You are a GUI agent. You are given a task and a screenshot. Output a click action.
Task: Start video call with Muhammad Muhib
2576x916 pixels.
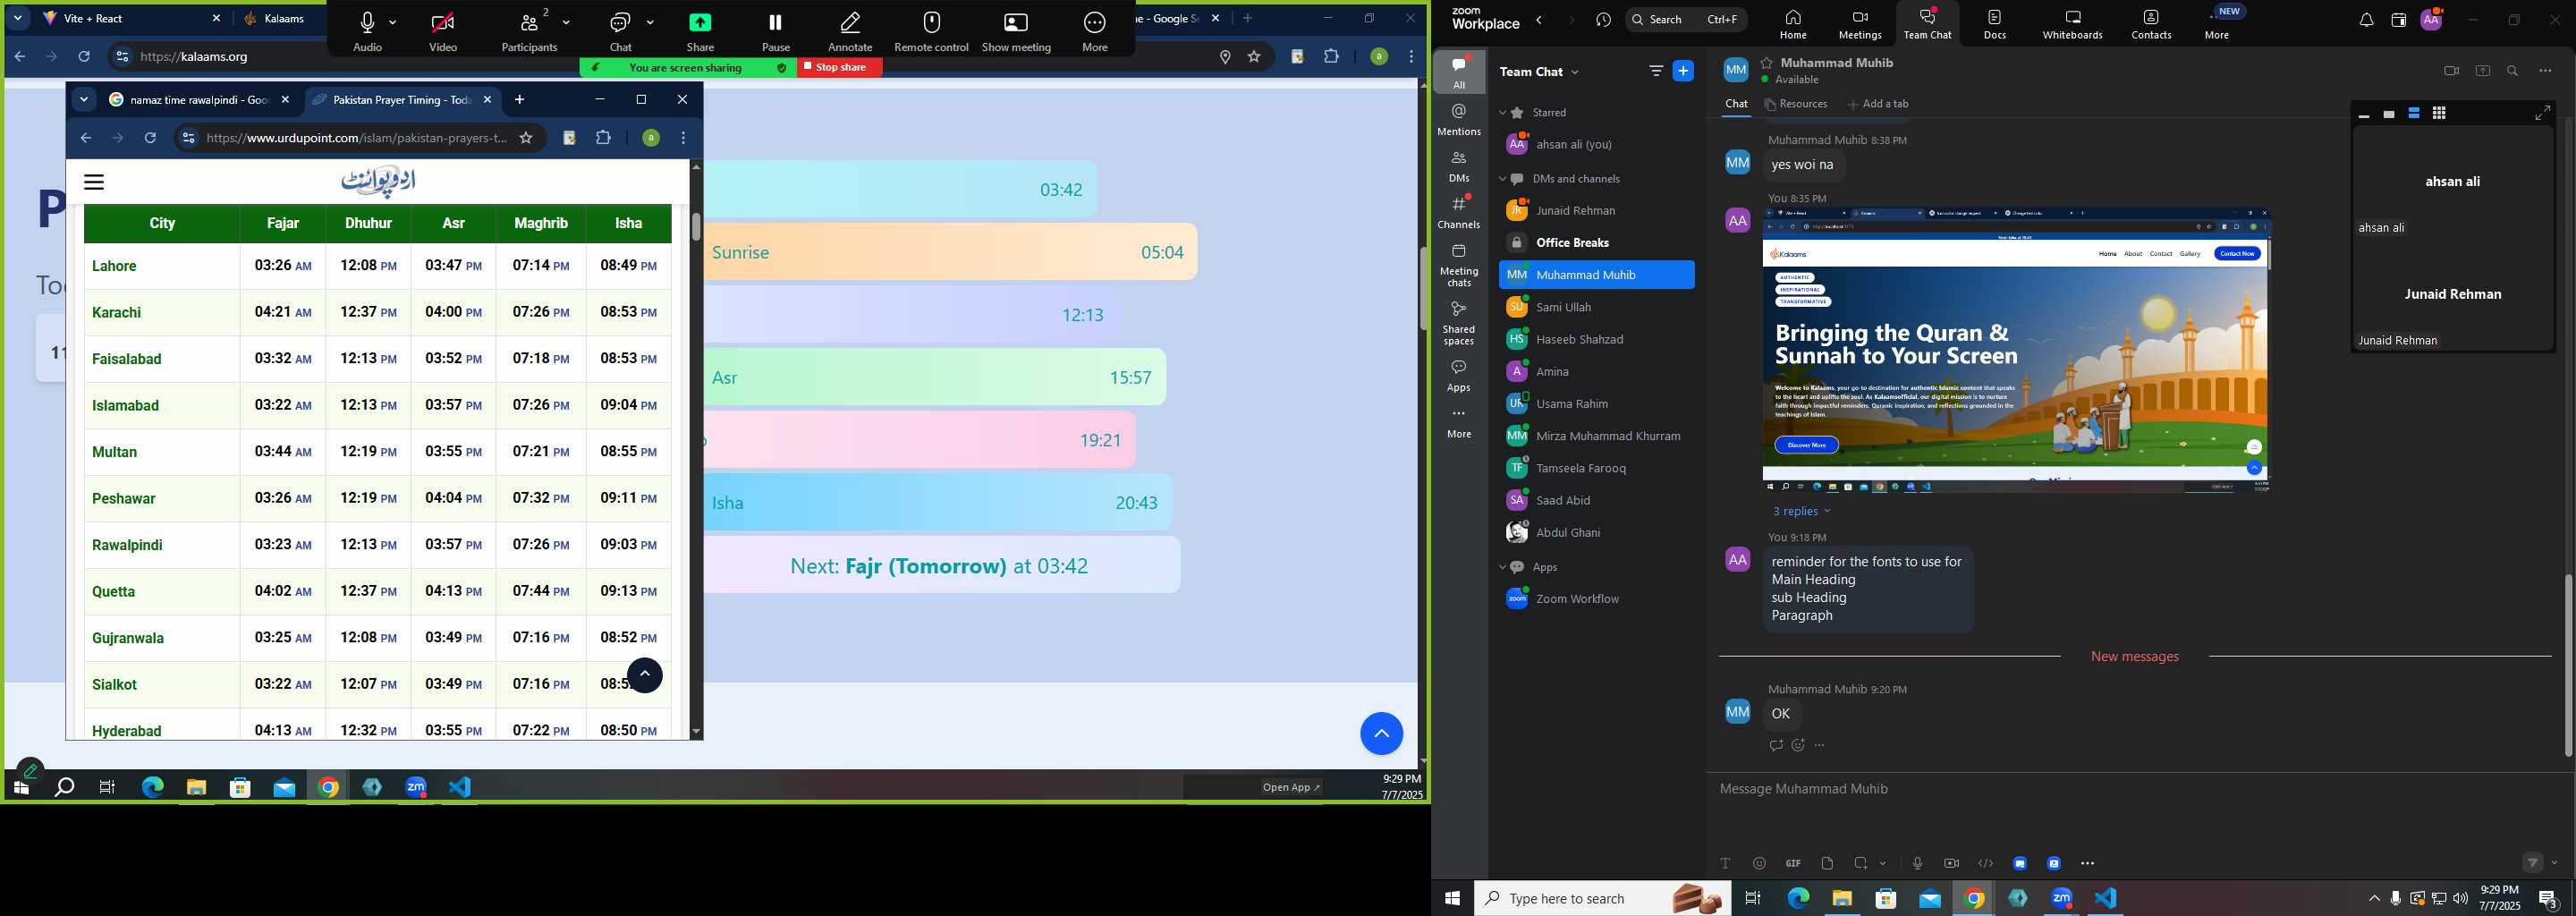click(2450, 71)
